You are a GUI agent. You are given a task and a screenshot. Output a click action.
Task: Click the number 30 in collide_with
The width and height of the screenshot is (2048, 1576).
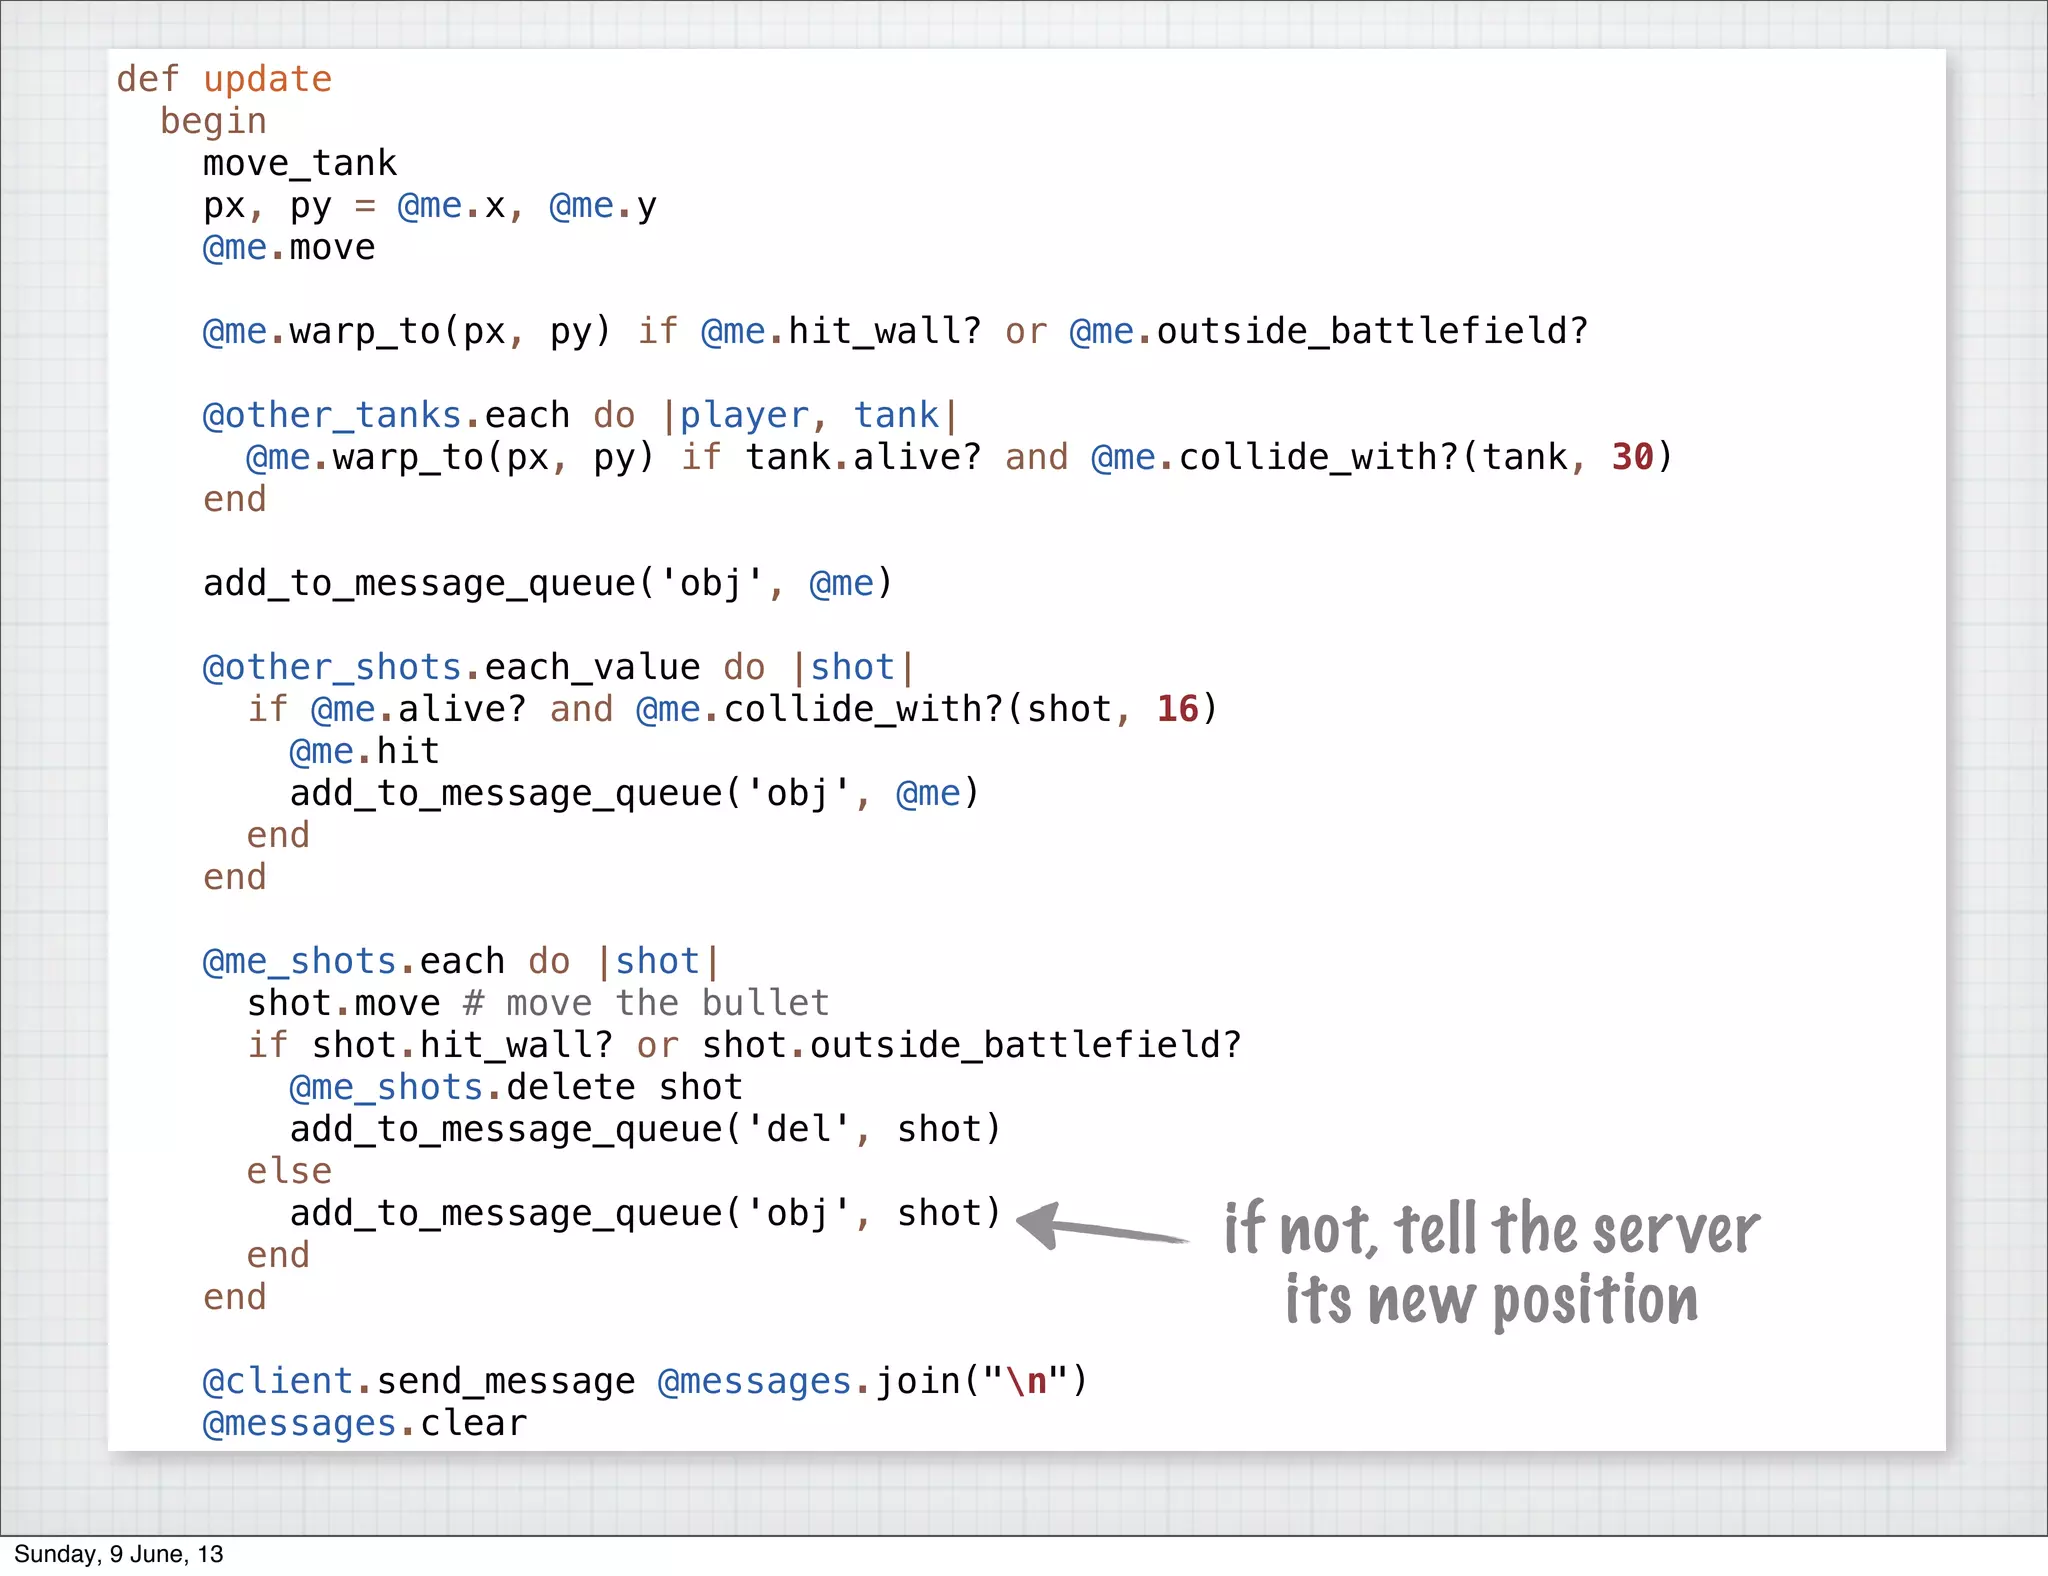tap(1632, 457)
